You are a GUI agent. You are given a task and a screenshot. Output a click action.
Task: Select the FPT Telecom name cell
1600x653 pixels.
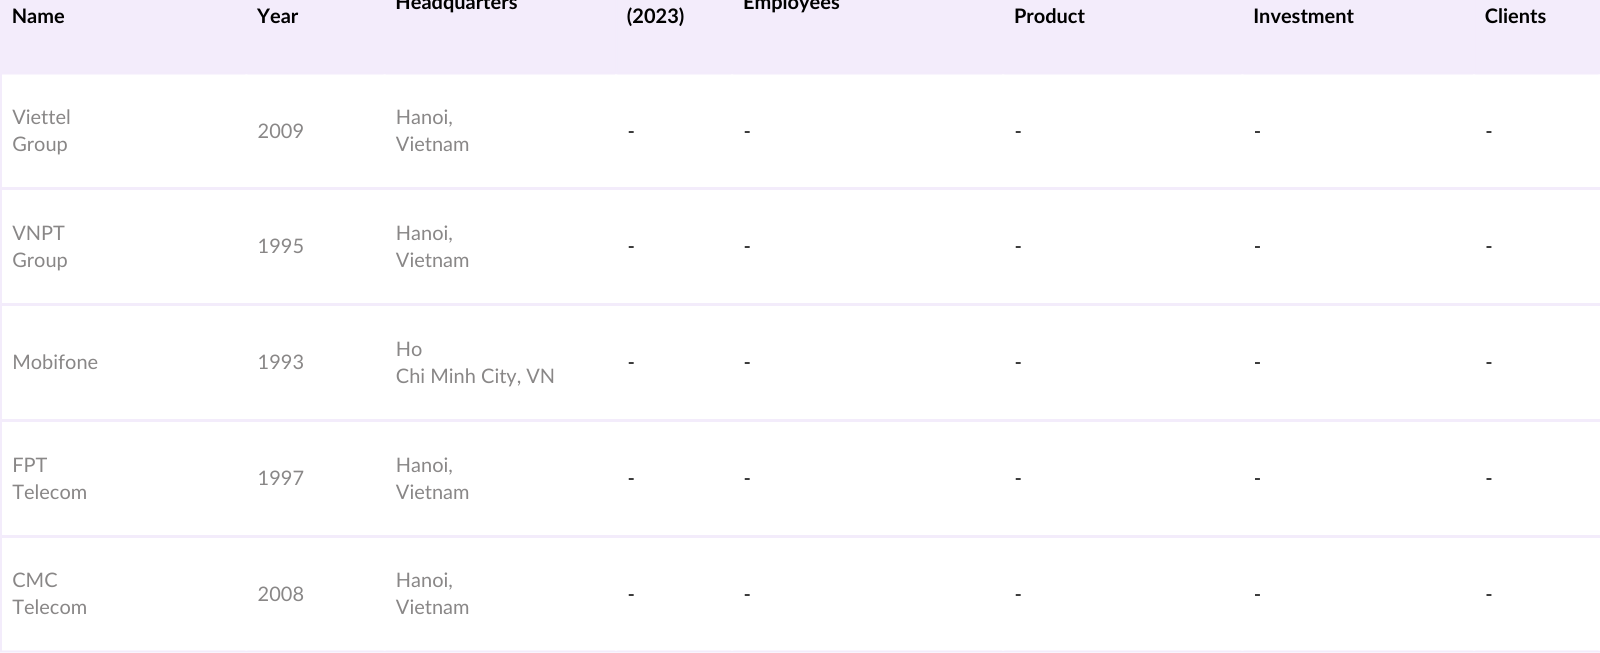pos(49,478)
